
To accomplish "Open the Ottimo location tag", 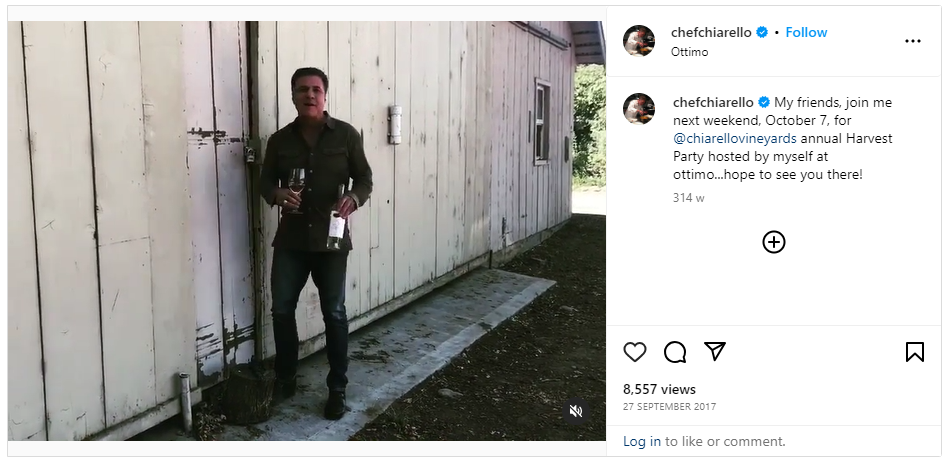I will pyautogui.click(x=689, y=52).
